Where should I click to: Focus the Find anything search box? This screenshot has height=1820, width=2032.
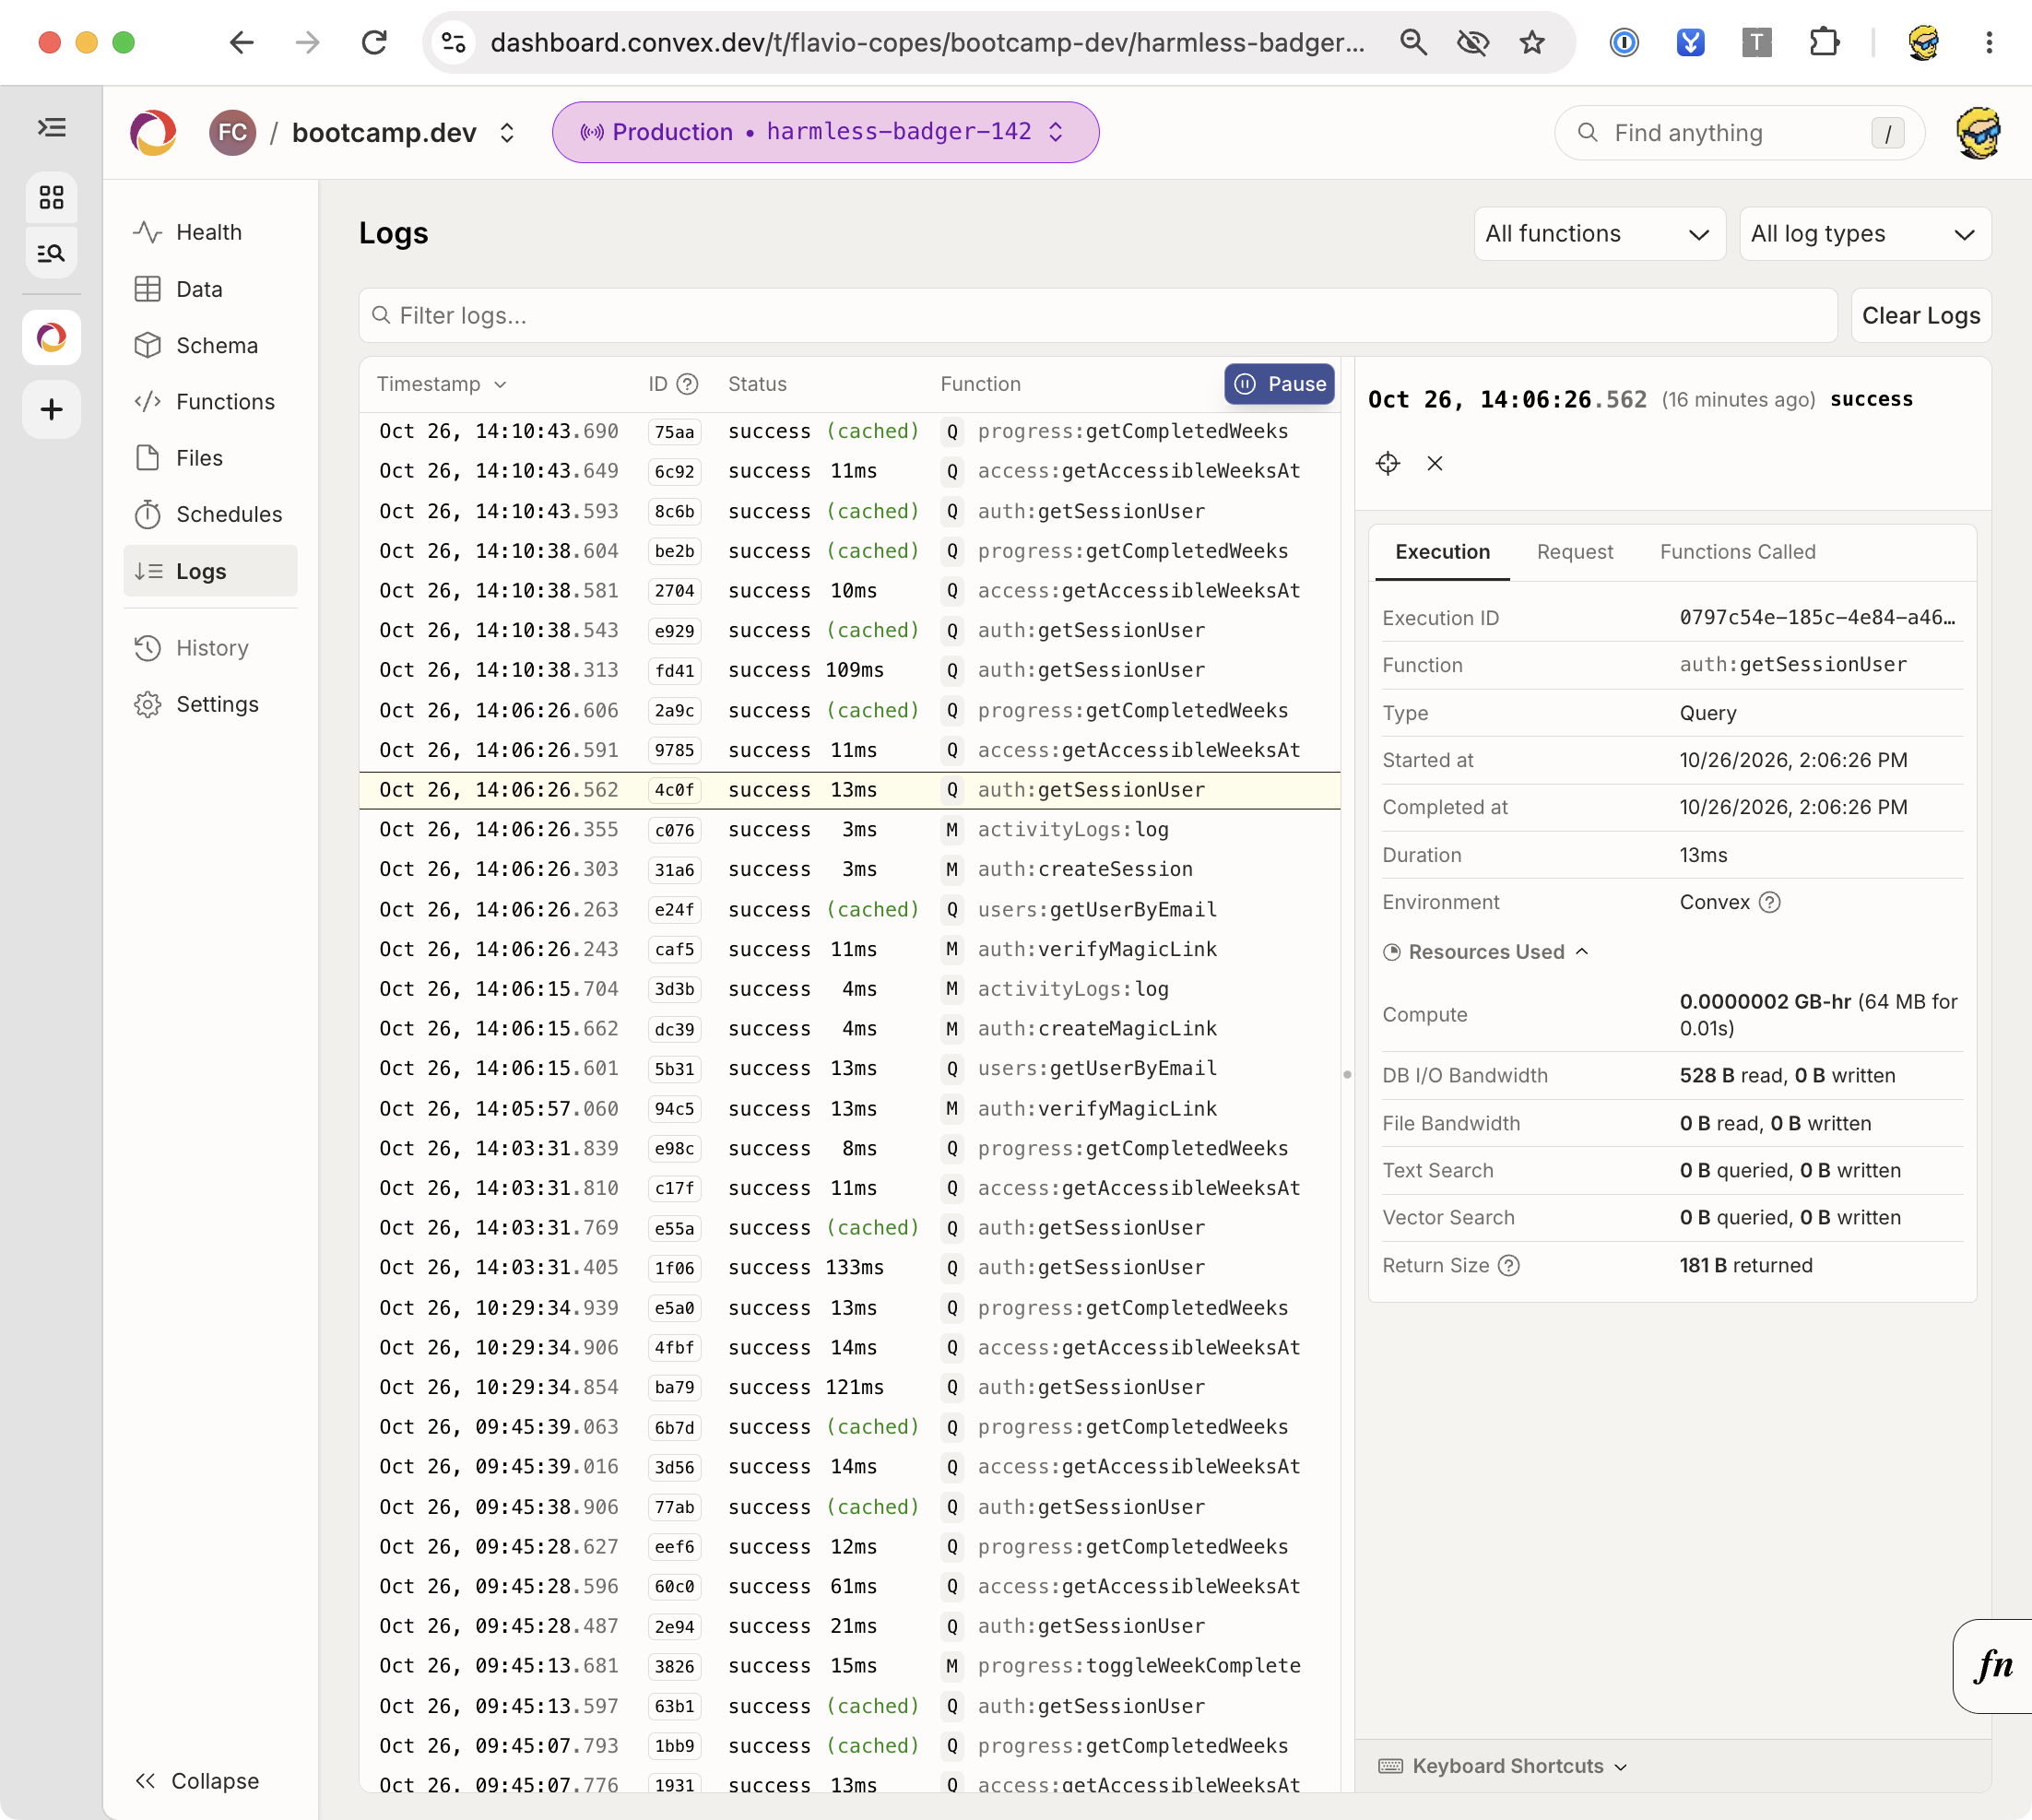(1739, 133)
